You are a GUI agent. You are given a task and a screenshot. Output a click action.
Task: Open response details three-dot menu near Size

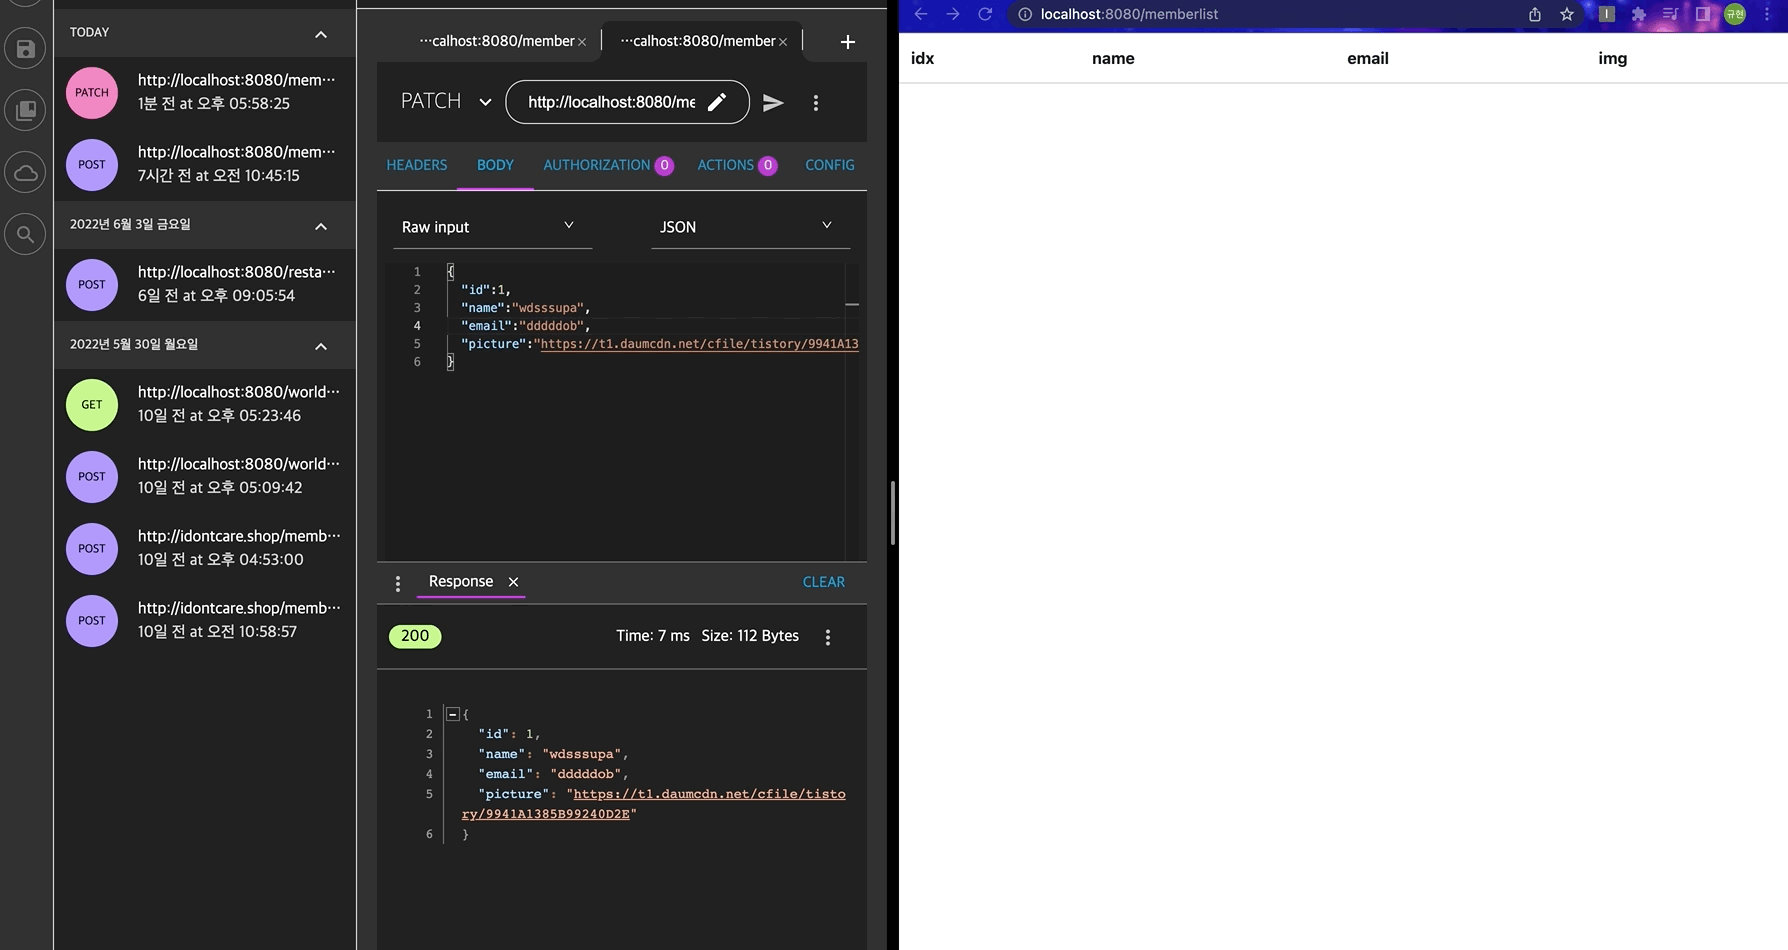click(828, 637)
